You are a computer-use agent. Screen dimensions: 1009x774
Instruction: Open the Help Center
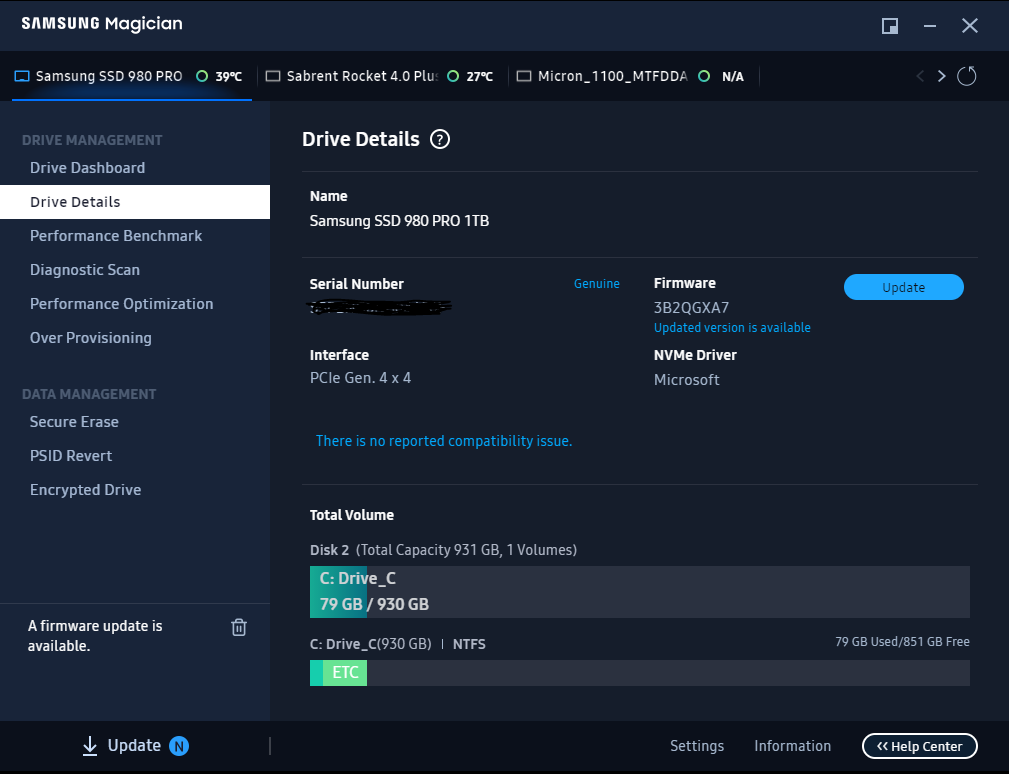tap(919, 746)
